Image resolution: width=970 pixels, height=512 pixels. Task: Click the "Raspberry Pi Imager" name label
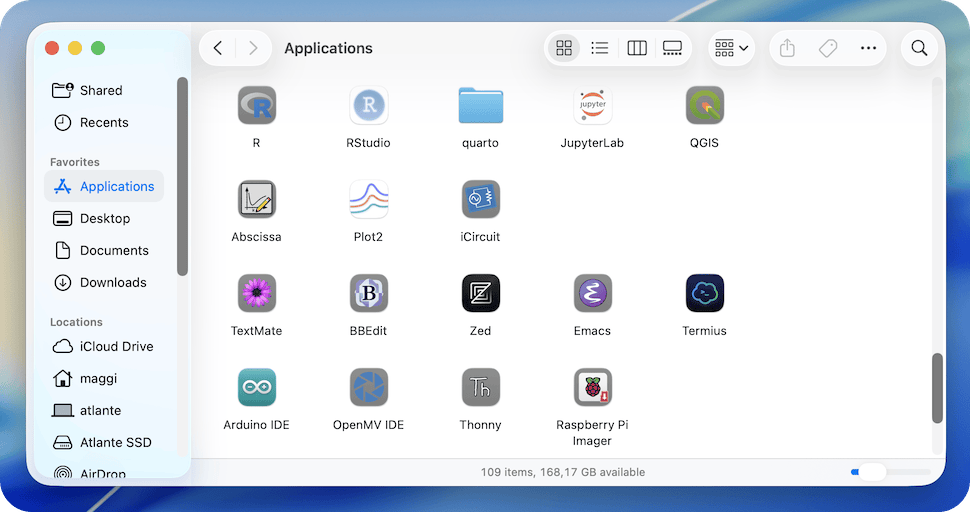(x=592, y=433)
